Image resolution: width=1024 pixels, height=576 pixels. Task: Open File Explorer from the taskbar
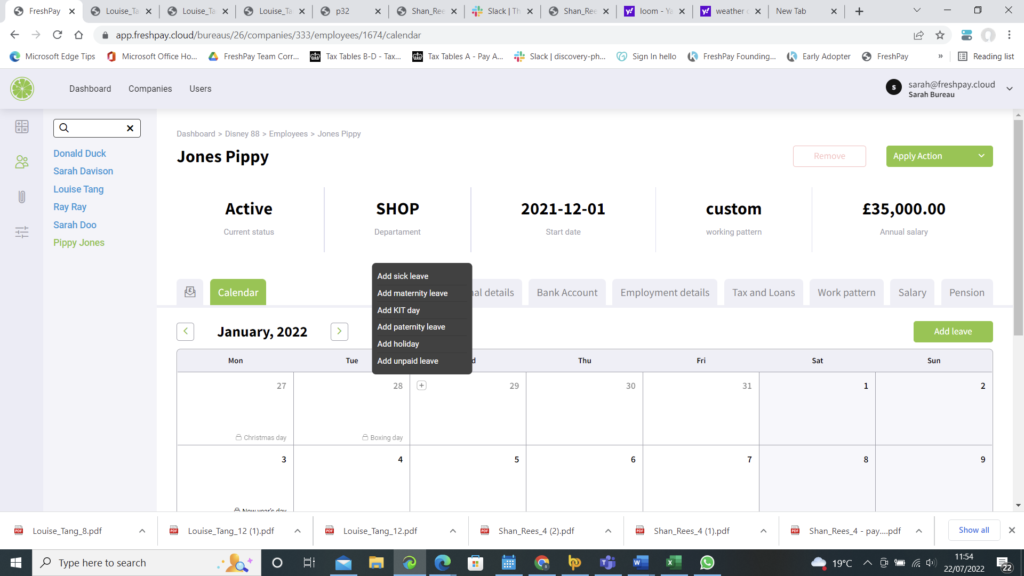coord(376,562)
